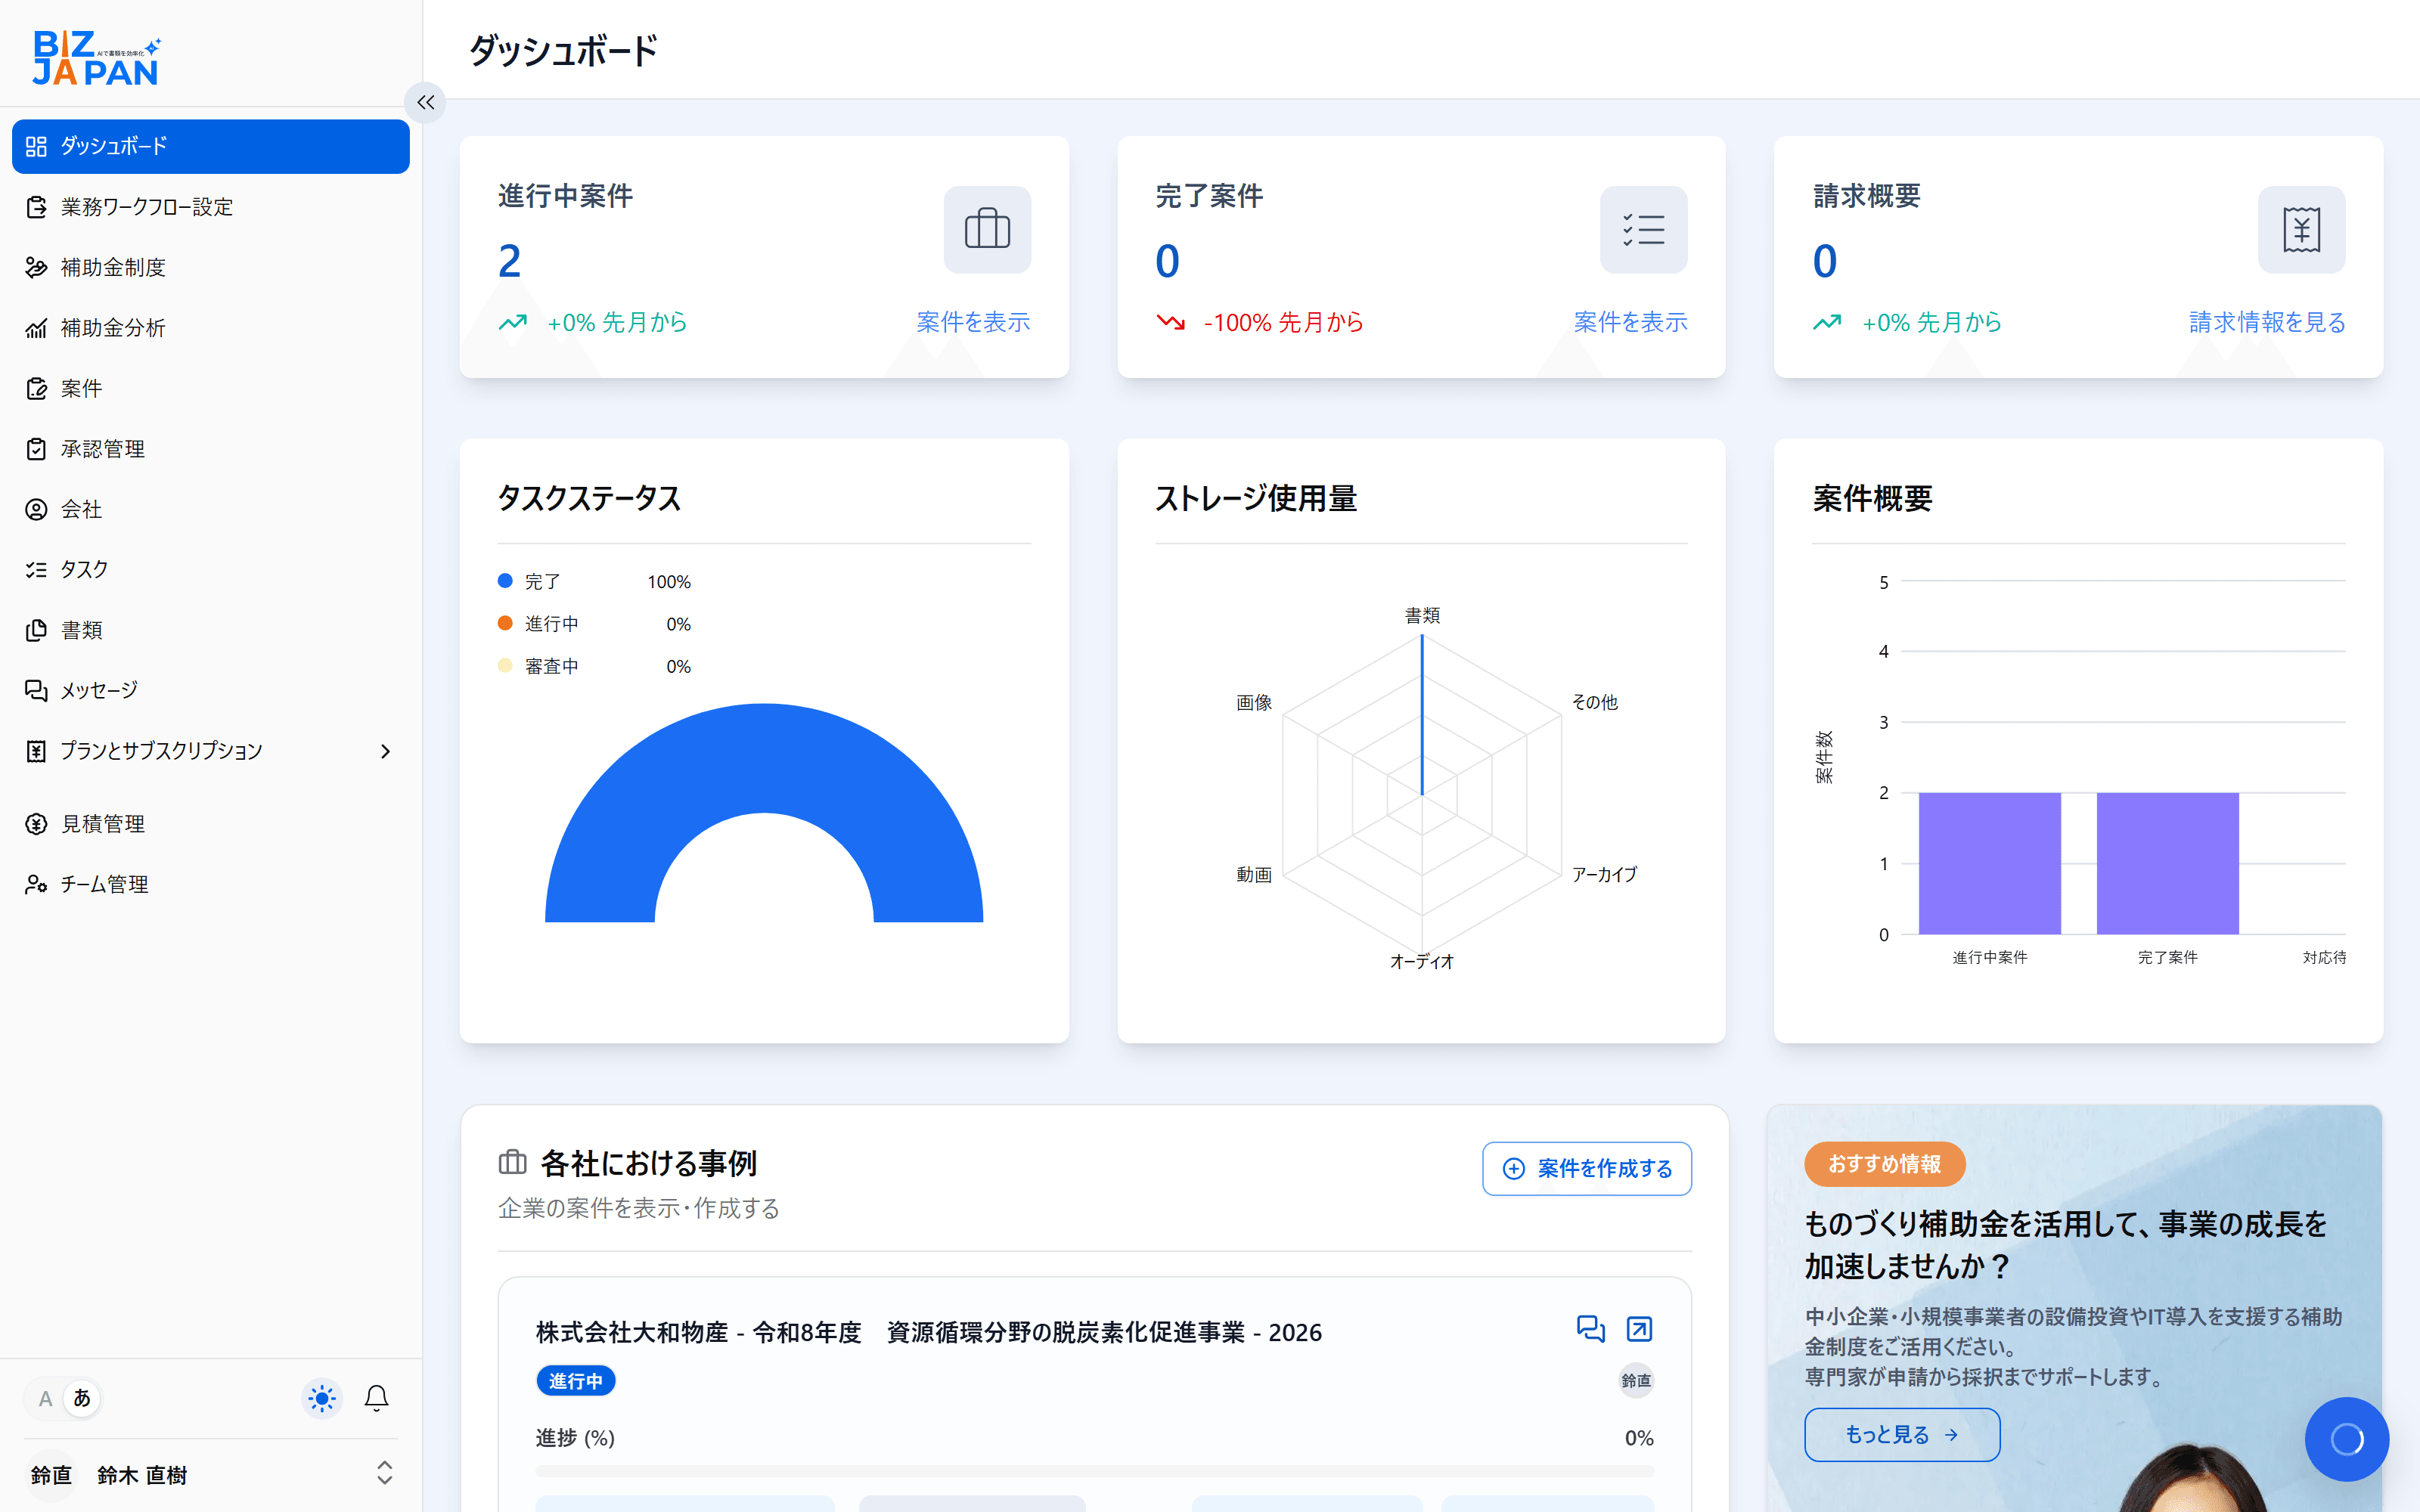Expand user menu for 鈴木 直樹
2420x1512 pixels.
tap(384, 1473)
